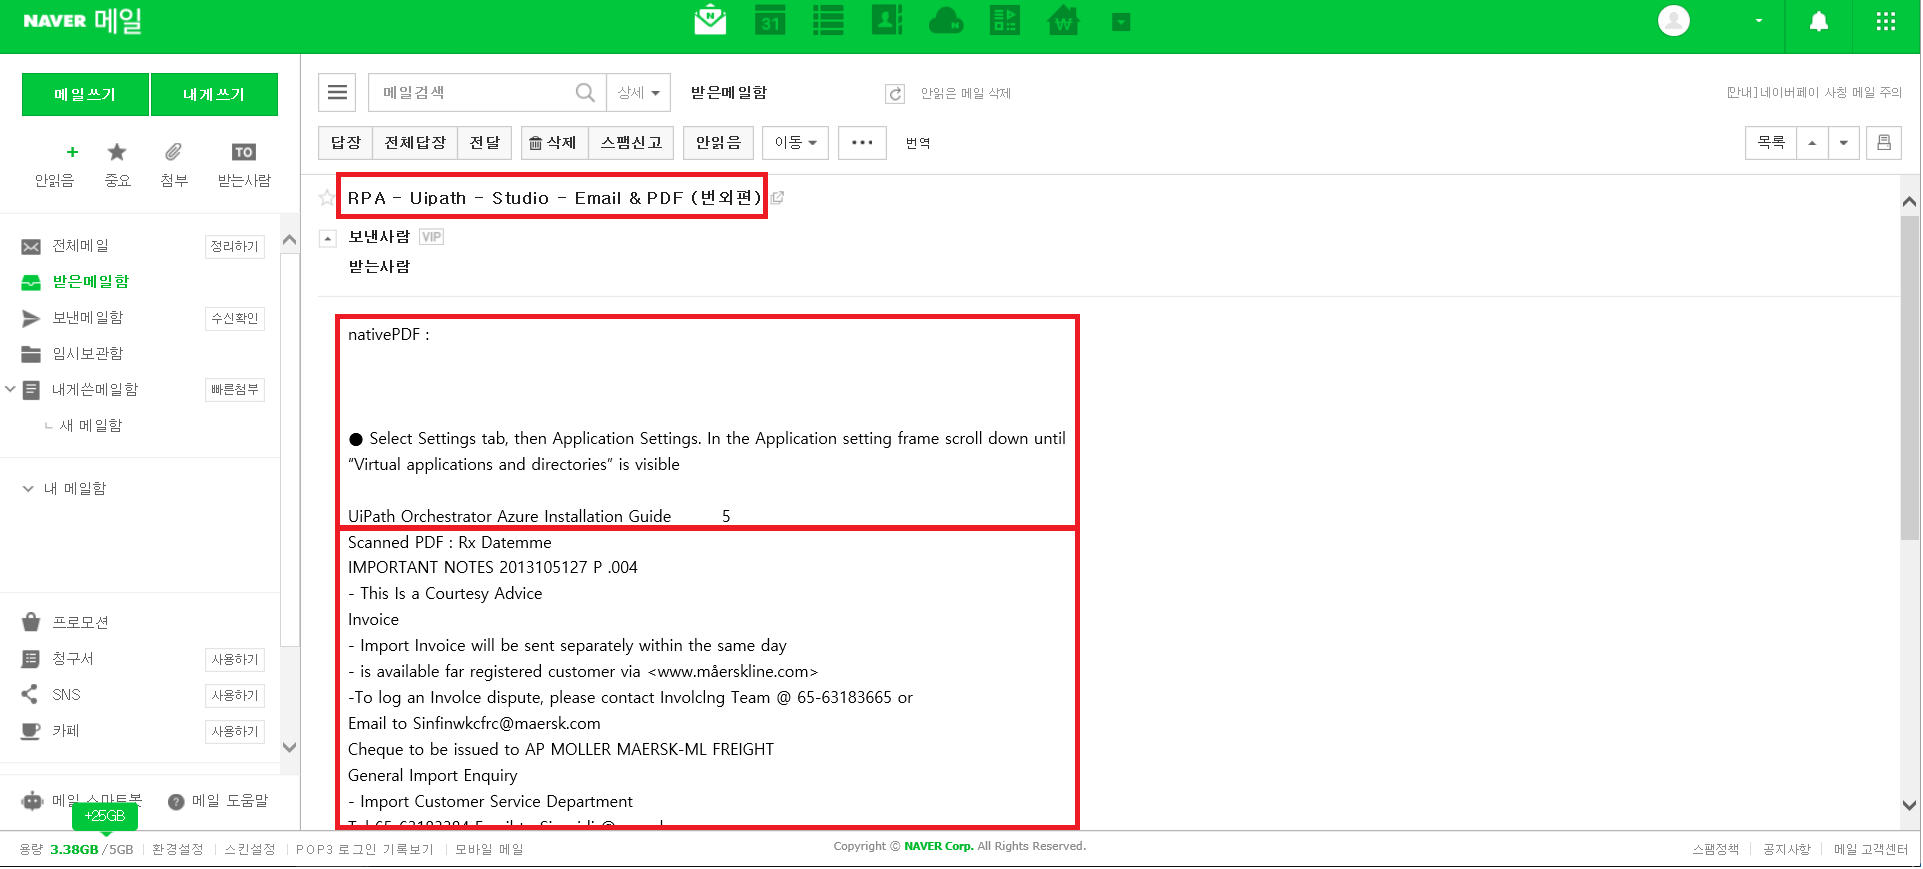Viewport: 1923px width, 869px height.
Task: Open the Calendar icon in top bar
Action: tap(770, 20)
